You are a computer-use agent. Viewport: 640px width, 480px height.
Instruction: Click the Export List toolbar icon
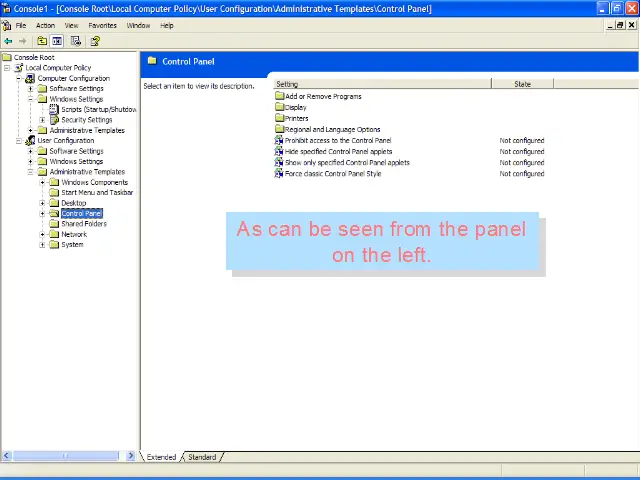(x=76, y=41)
